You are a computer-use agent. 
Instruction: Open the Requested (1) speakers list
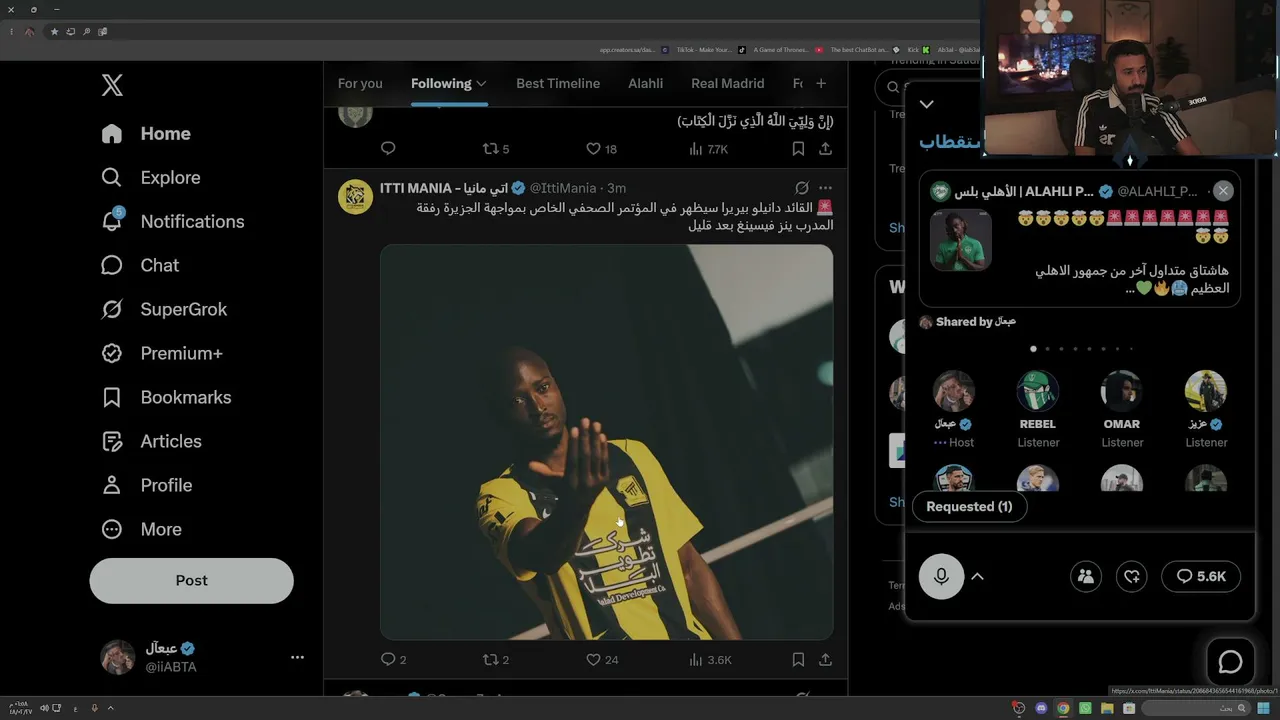pos(969,507)
